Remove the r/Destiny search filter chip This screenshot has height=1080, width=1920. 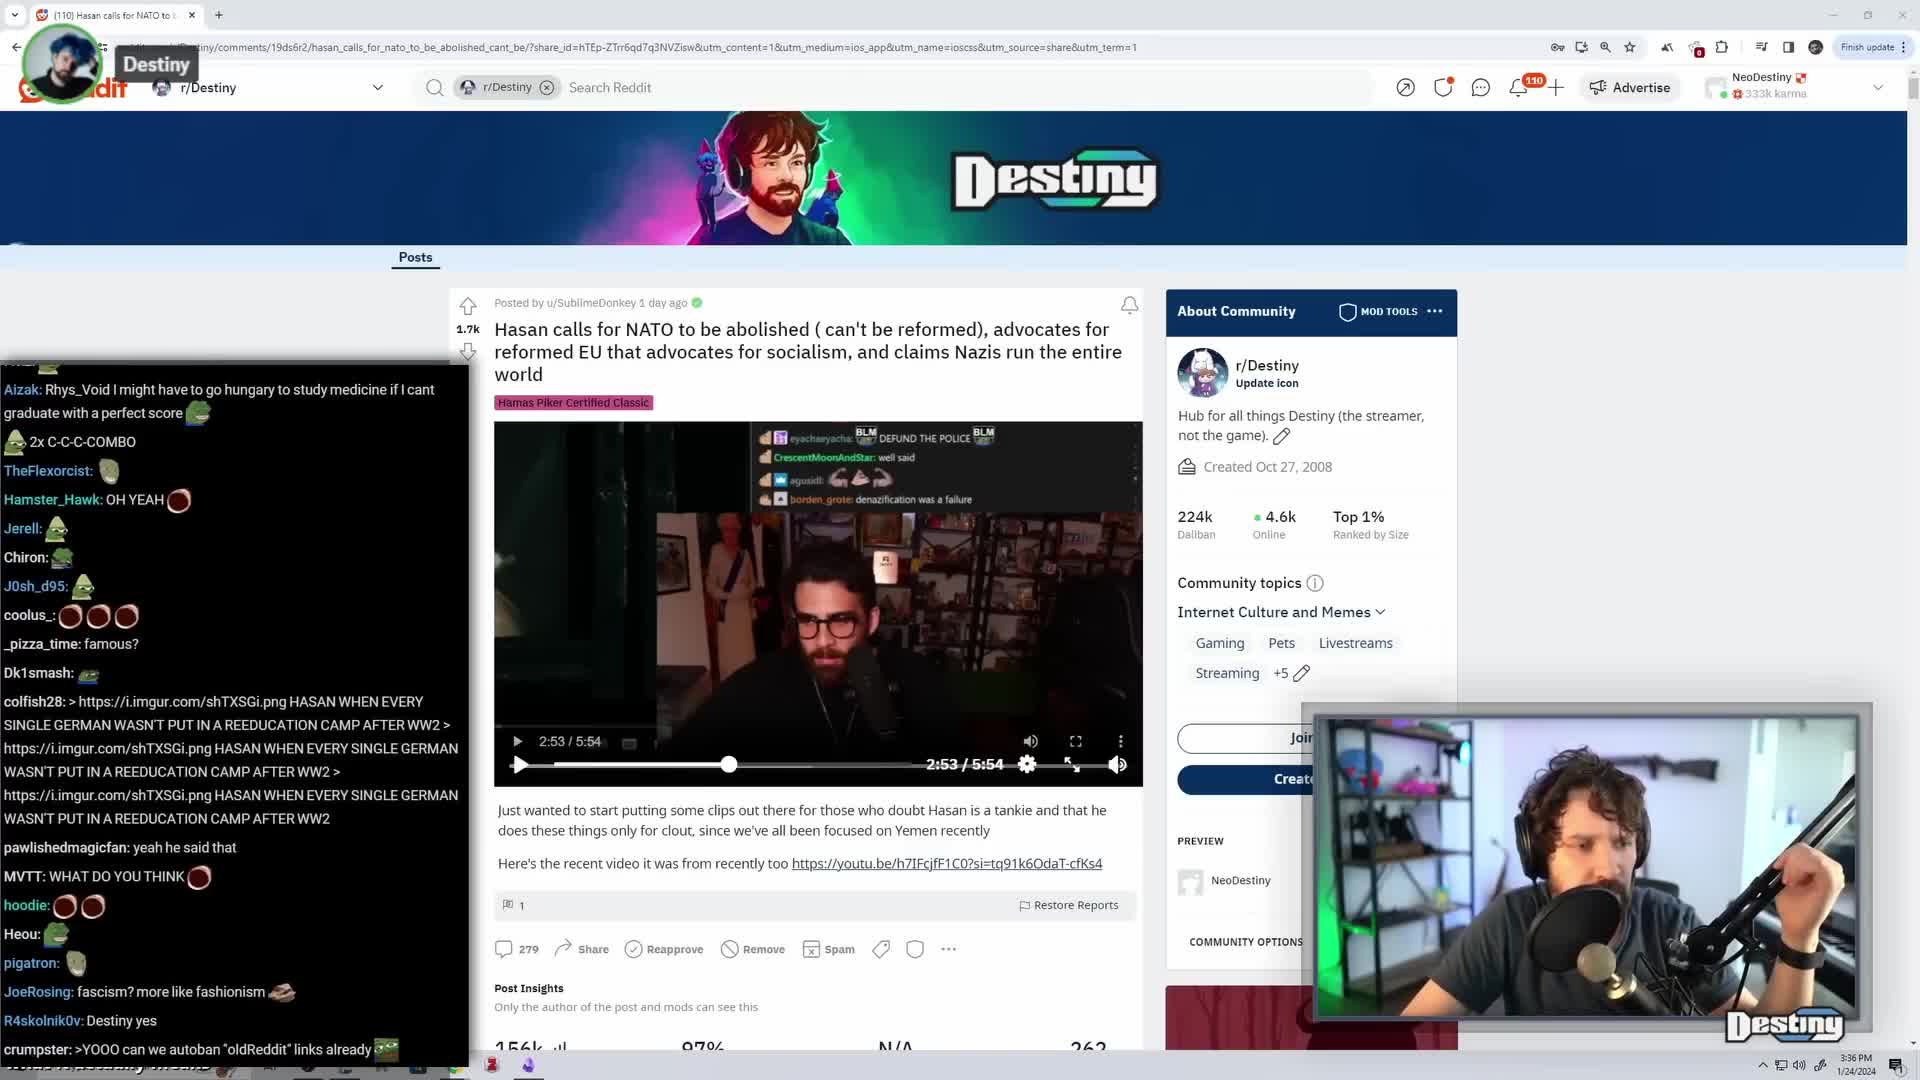coord(547,88)
